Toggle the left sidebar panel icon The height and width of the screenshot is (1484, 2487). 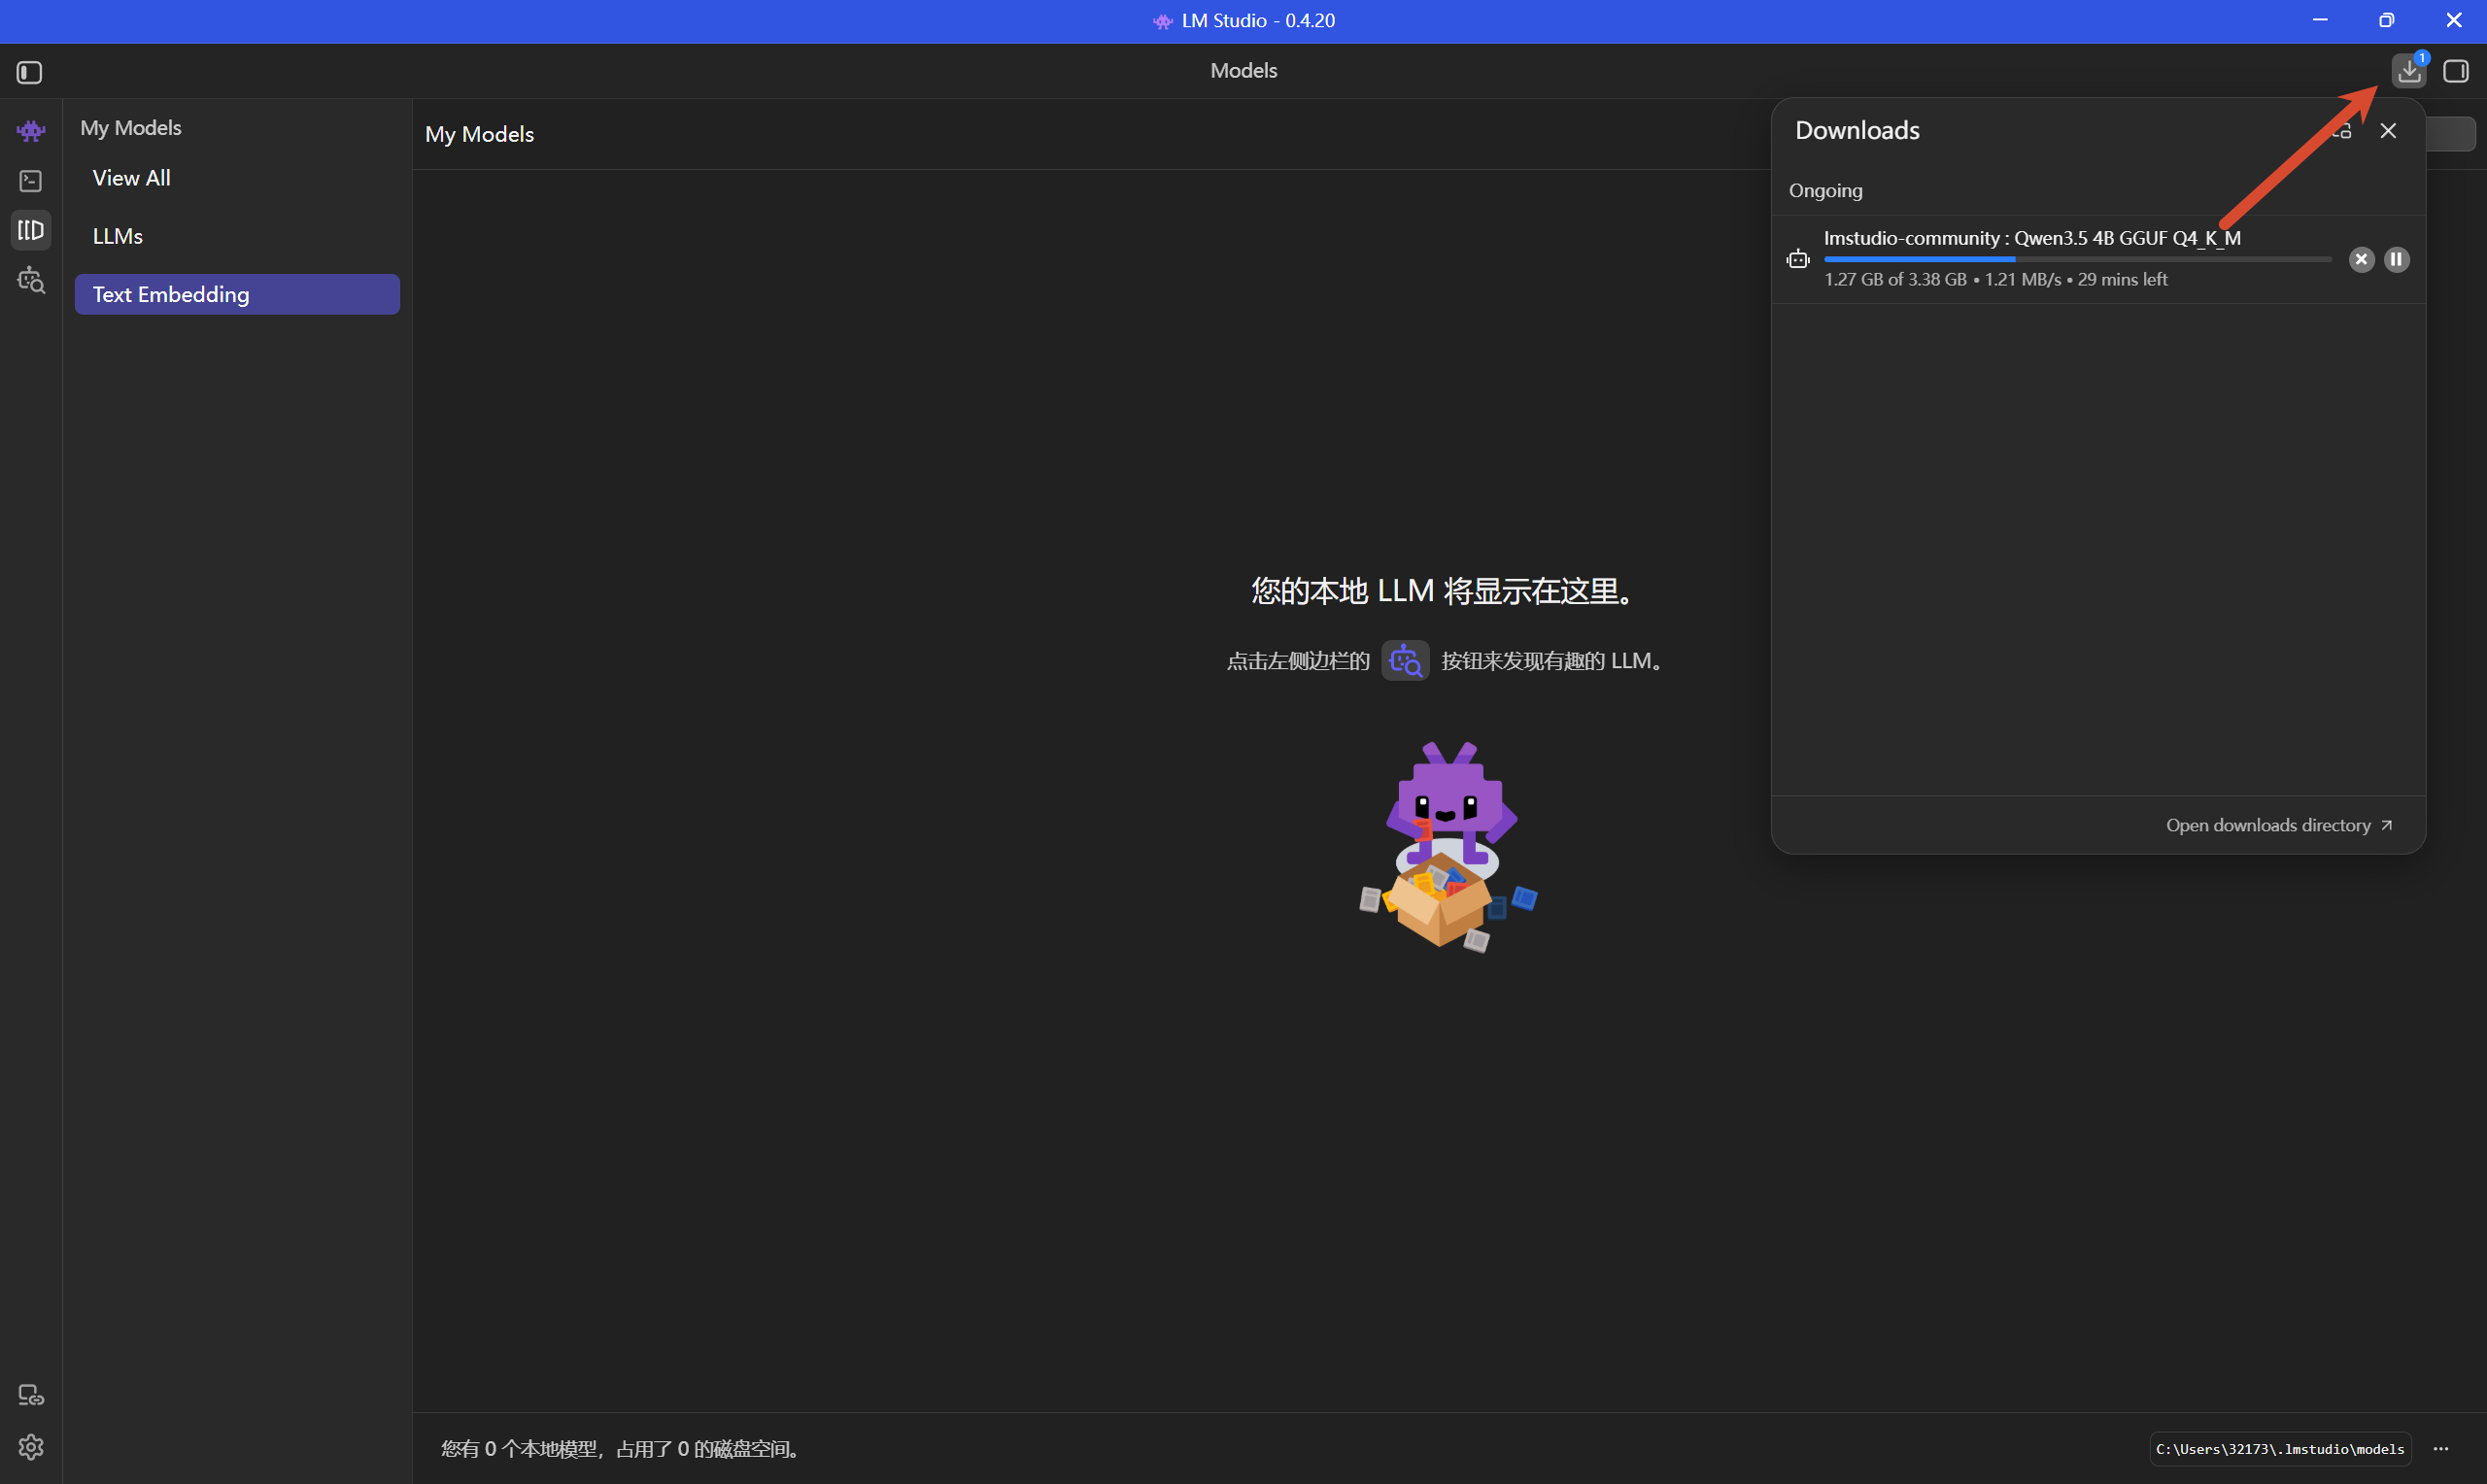tap(29, 72)
